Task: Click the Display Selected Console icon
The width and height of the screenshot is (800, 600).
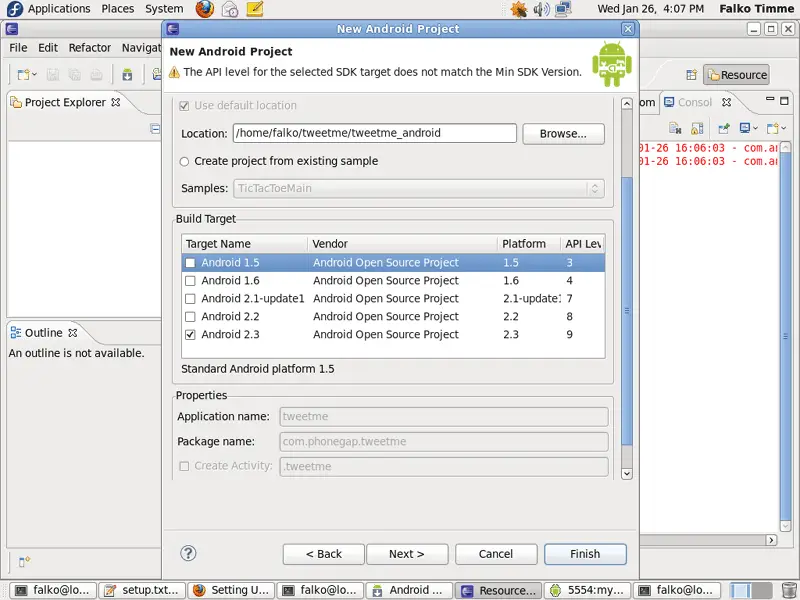Action: pyautogui.click(x=745, y=128)
